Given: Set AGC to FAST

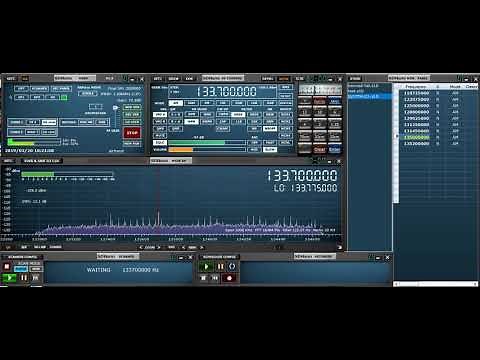Looking at the screenshot, I should click(x=269, y=143).
